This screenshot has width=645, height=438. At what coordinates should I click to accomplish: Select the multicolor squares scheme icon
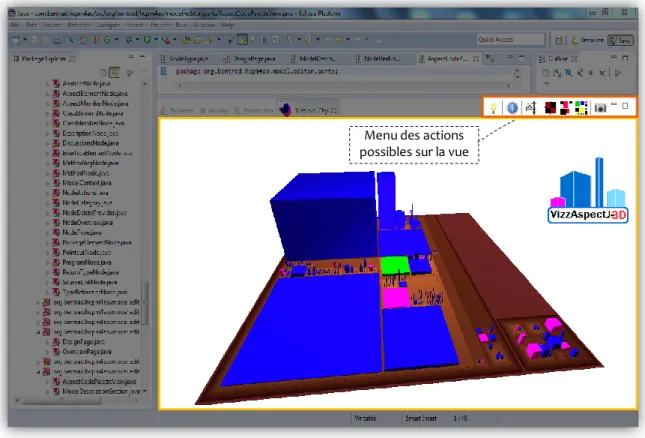coord(581,108)
